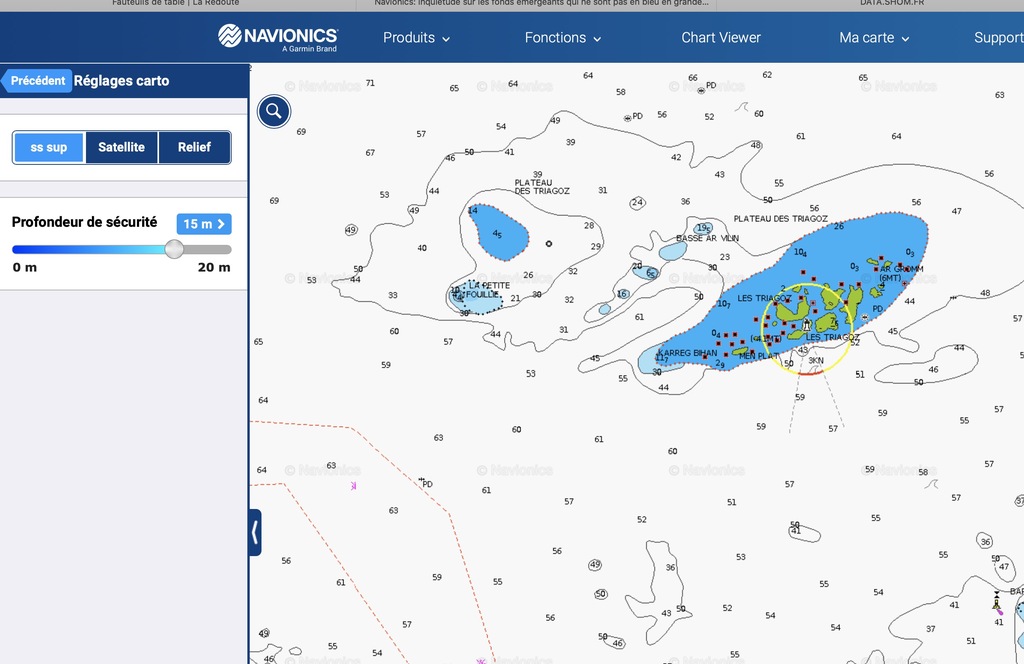Click the circled depth sounding 24

637,202
